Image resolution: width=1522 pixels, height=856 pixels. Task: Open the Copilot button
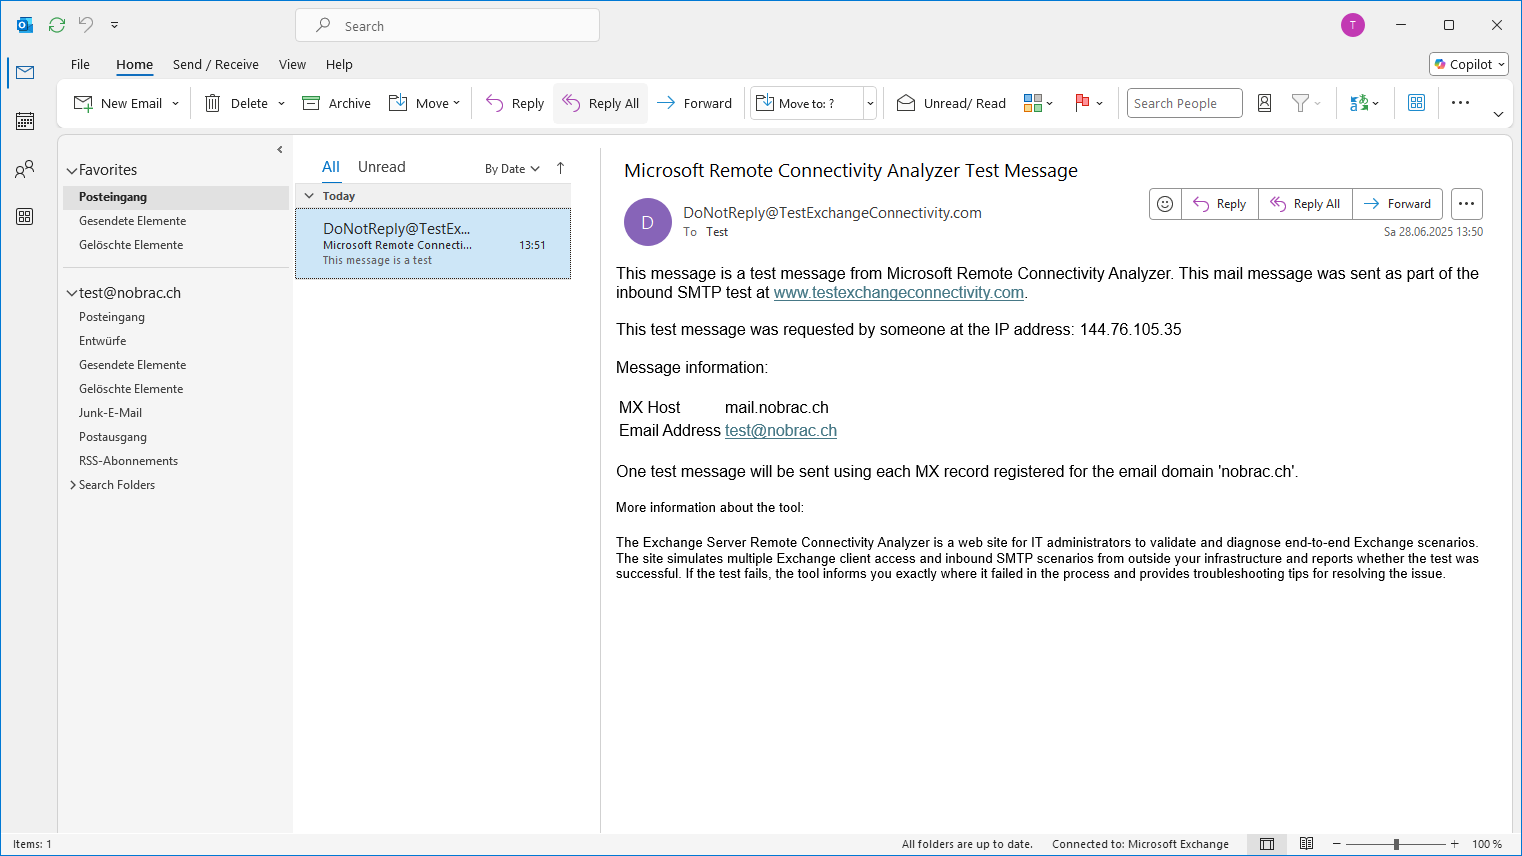click(x=1469, y=64)
